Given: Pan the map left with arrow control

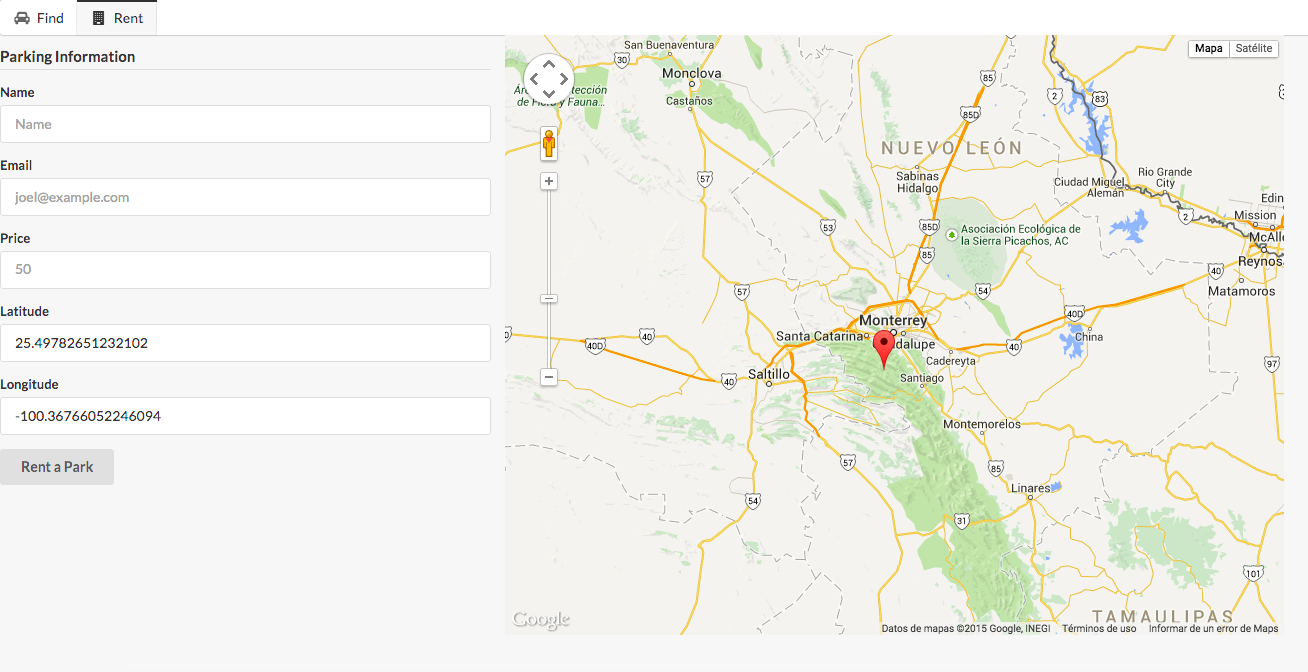Looking at the screenshot, I should [533, 79].
